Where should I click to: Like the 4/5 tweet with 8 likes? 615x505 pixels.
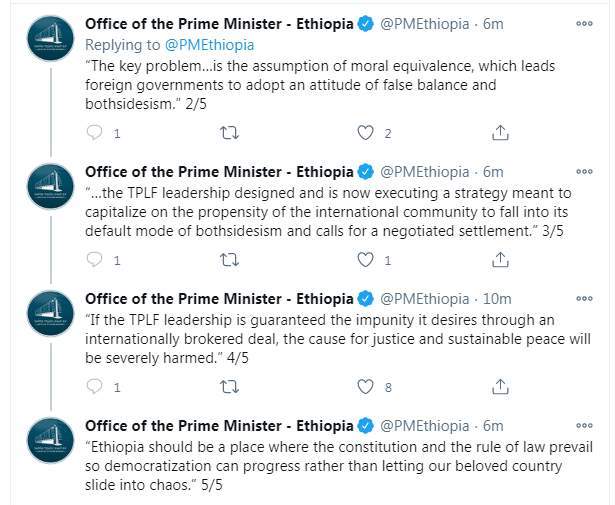click(365, 386)
